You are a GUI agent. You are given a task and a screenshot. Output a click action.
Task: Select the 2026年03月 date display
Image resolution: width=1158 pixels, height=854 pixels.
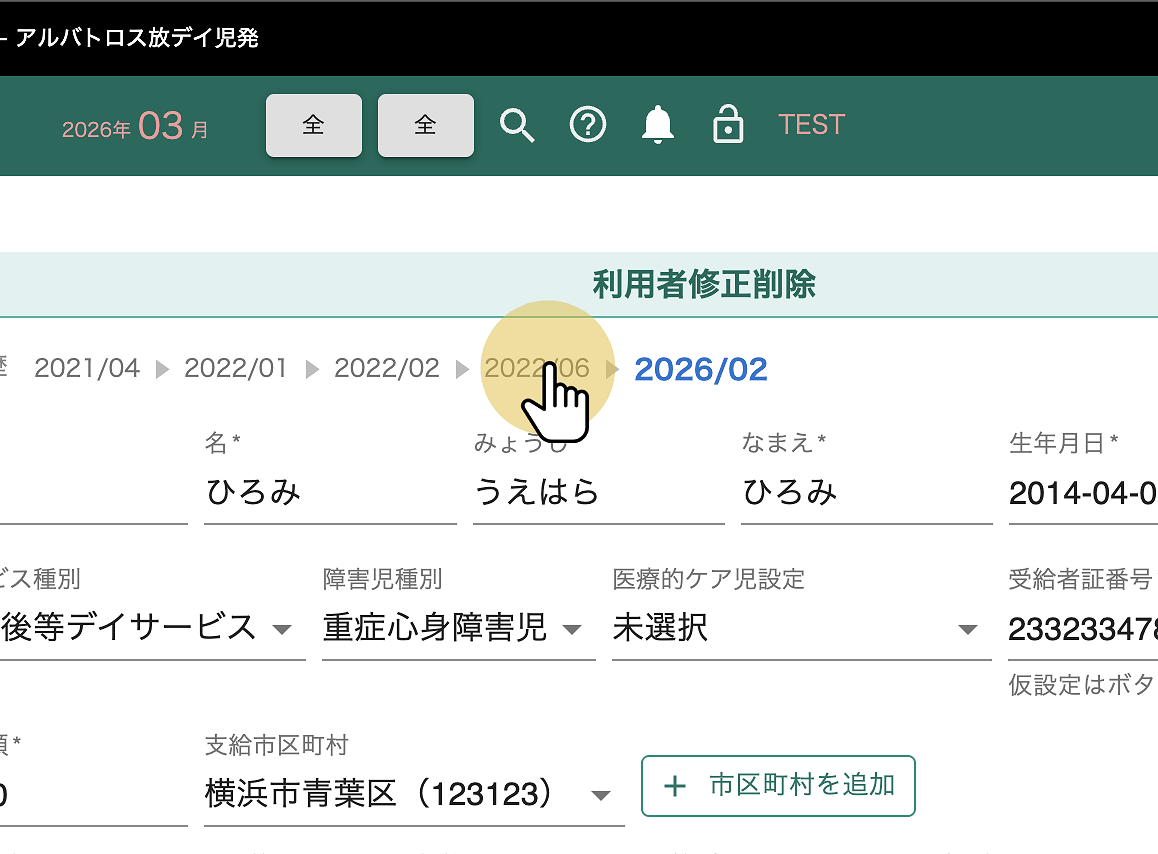(x=135, y=127)
